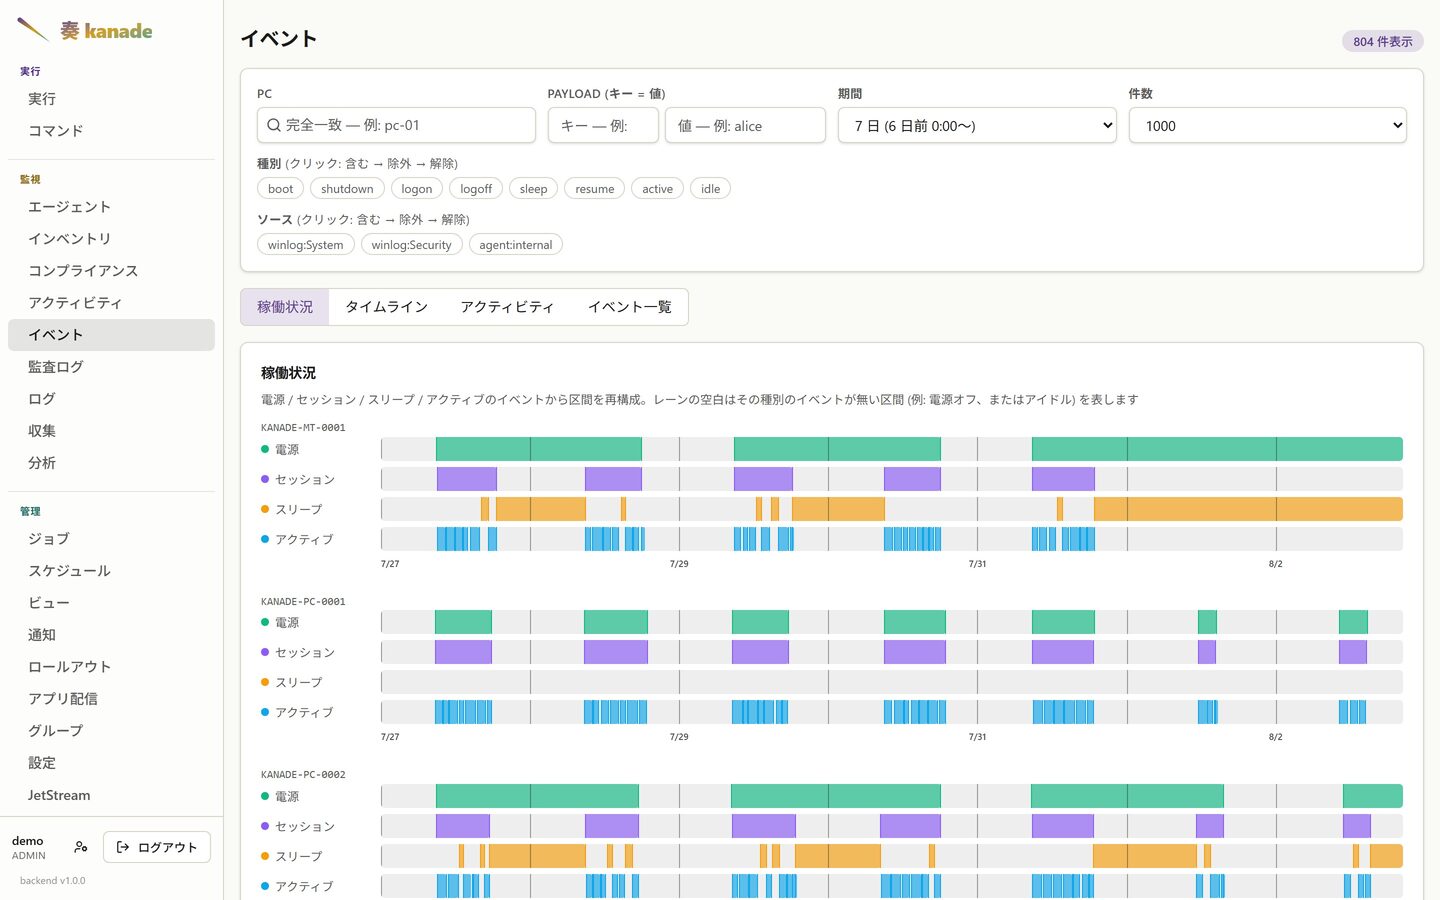
Task: Click the green 電源 legend dot for KANADE-MT-0001
Action: click(x=265, y=449)
